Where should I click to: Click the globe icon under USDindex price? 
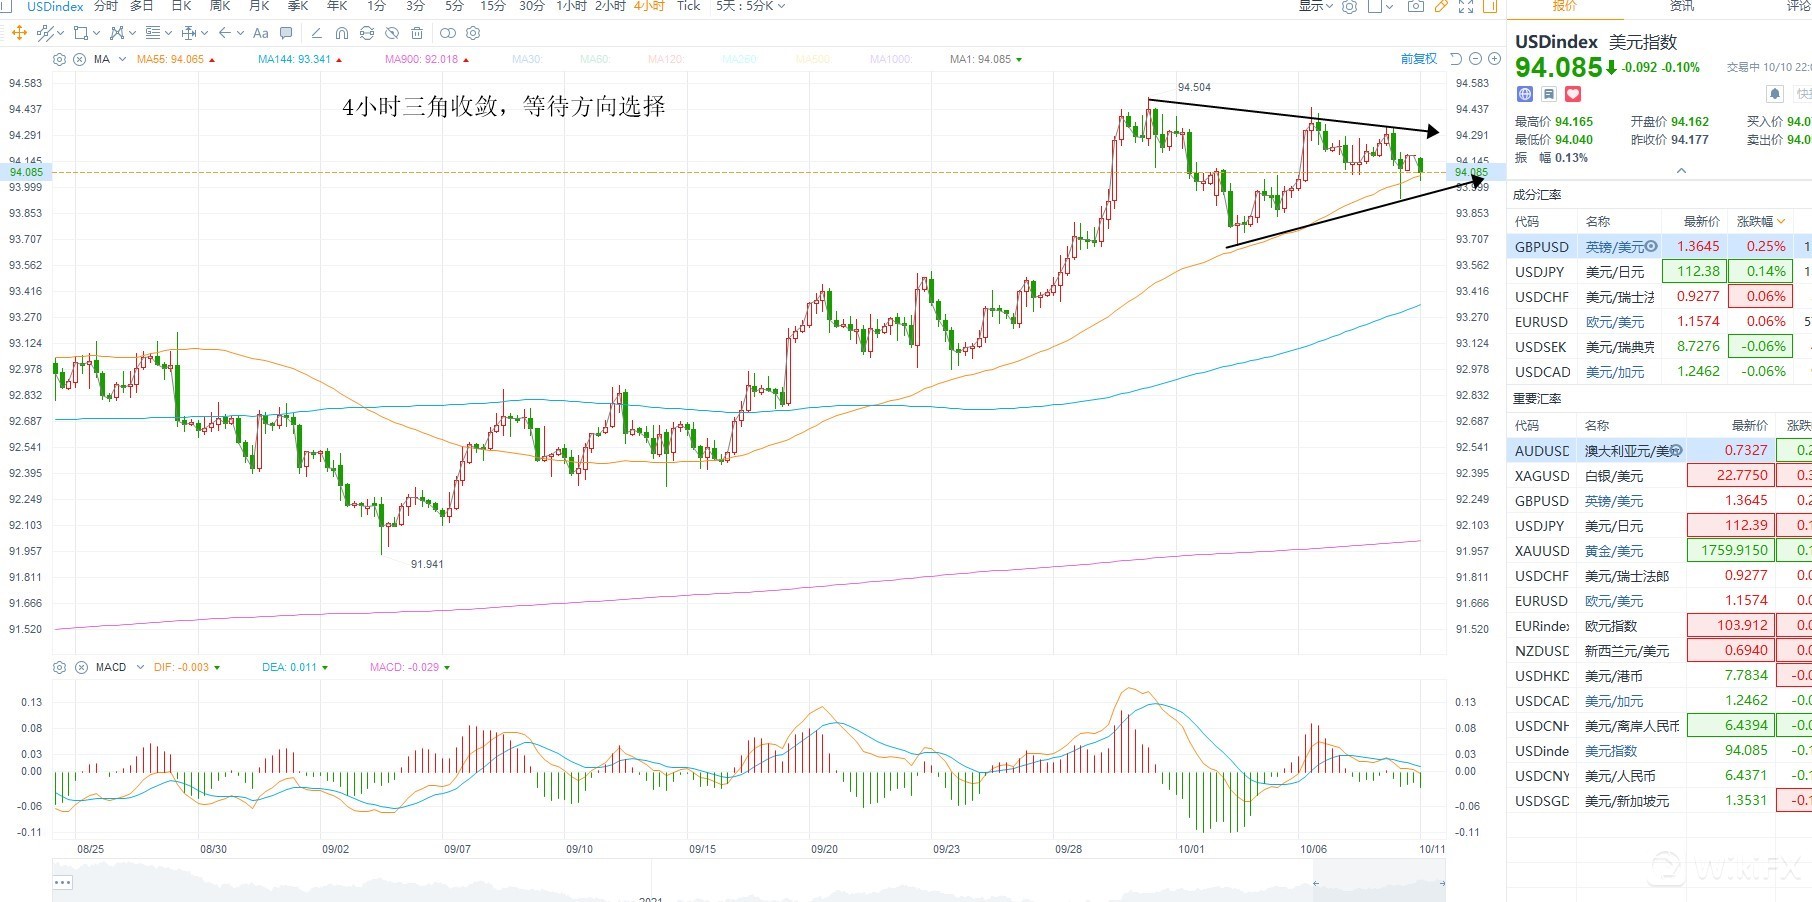point(1525,94)
